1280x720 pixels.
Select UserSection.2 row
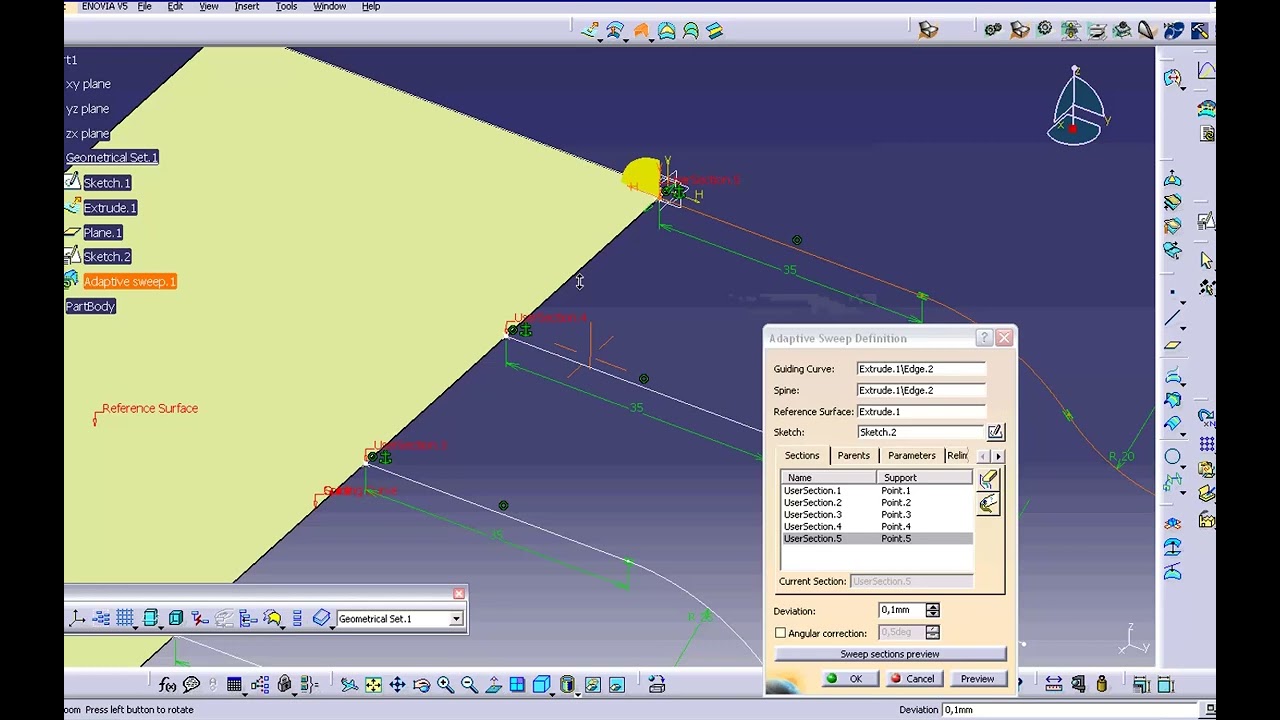click(x=877, y=503)
